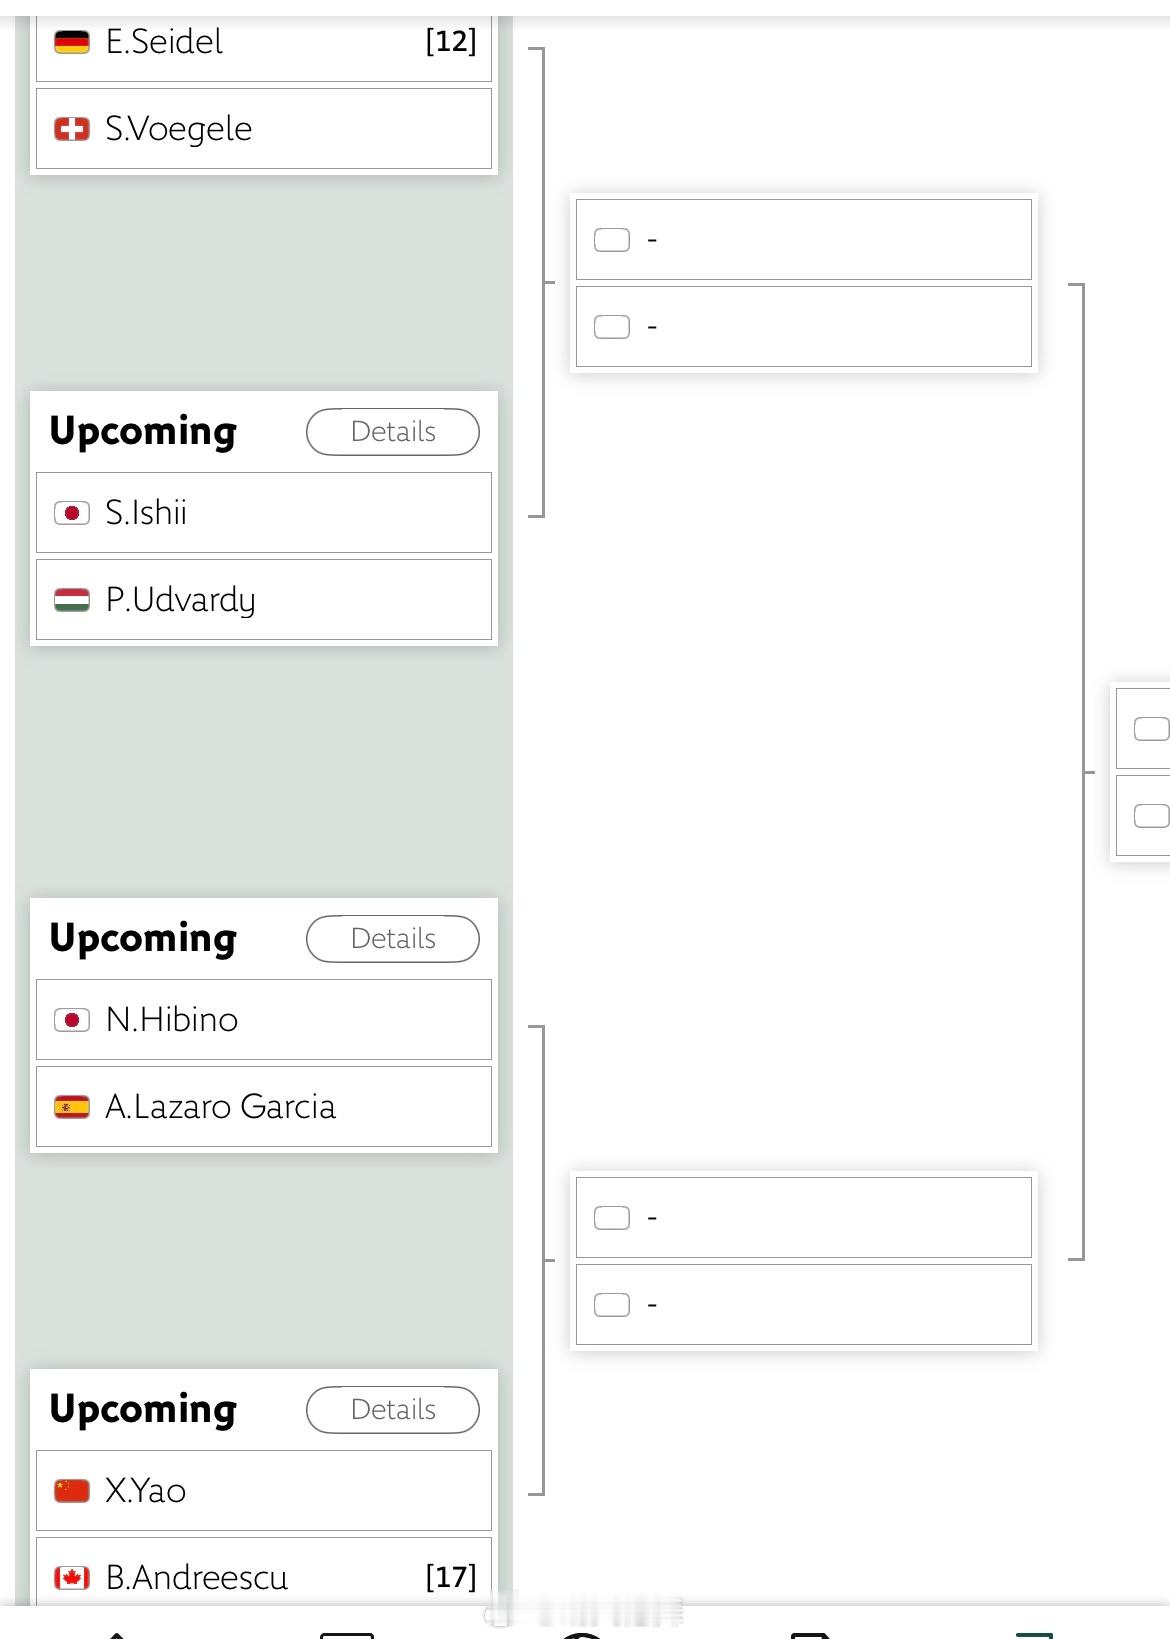This screenshot has width=1170, height=1639.
Task: Select player row S.Voegele
Action: (x=264, y=129)
